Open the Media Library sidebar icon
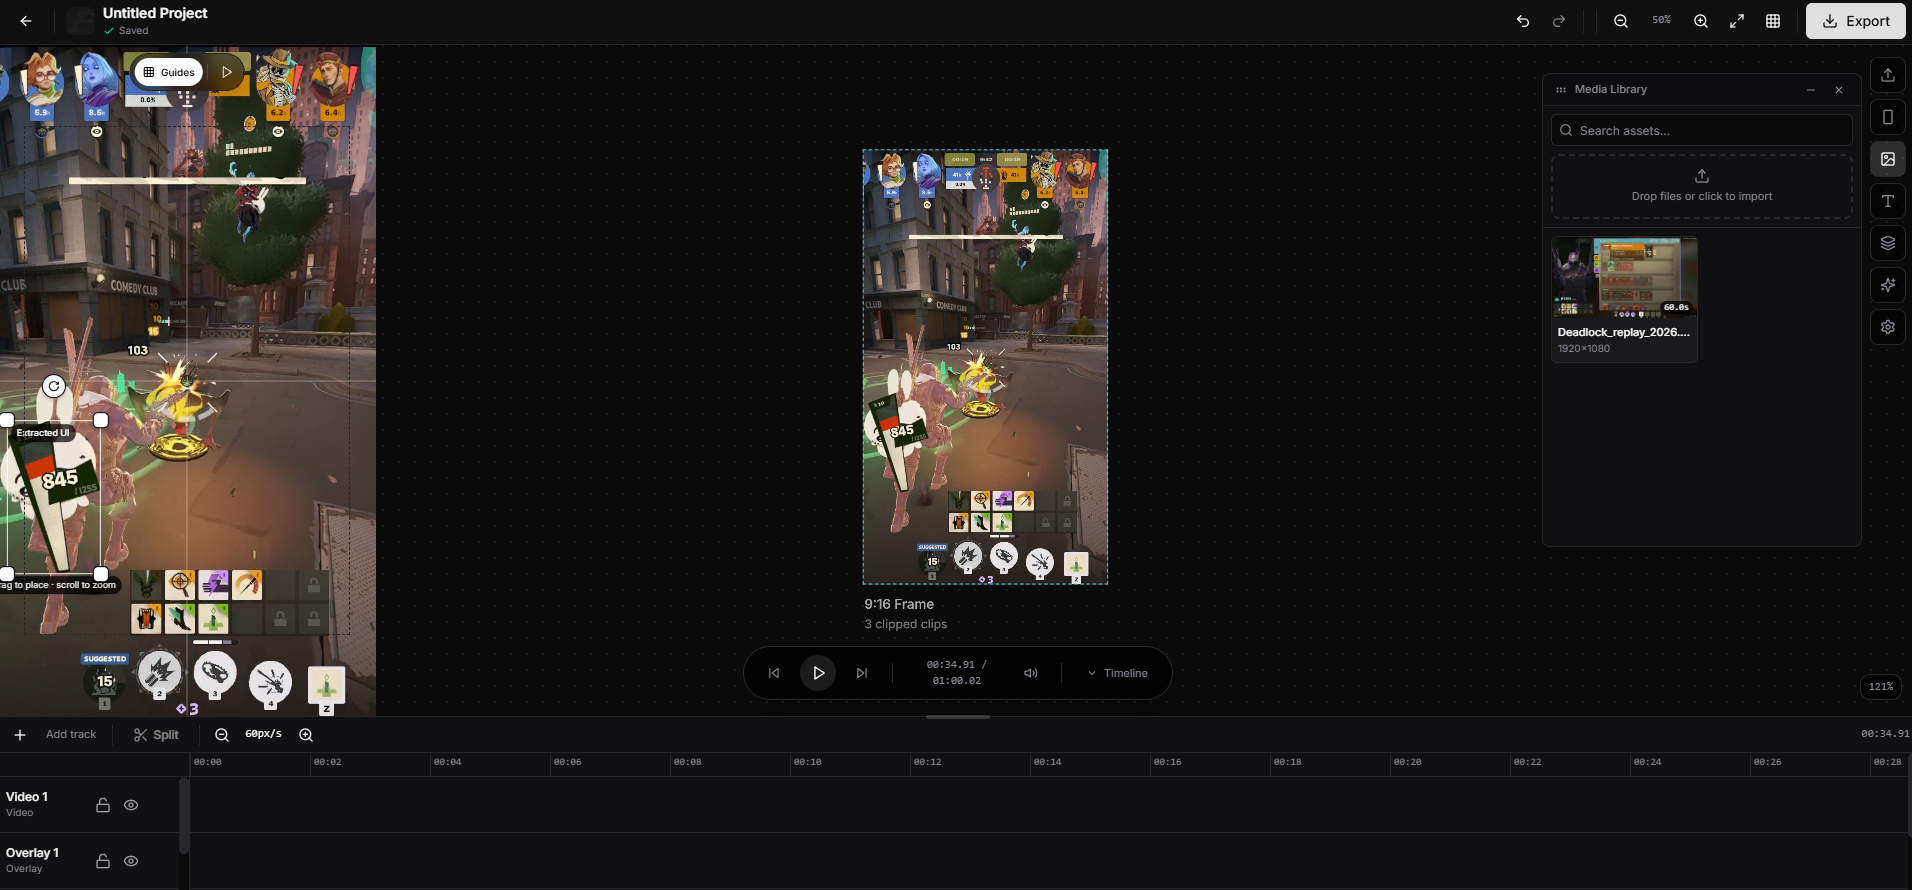The image size is (1912, 890). 1888,159
